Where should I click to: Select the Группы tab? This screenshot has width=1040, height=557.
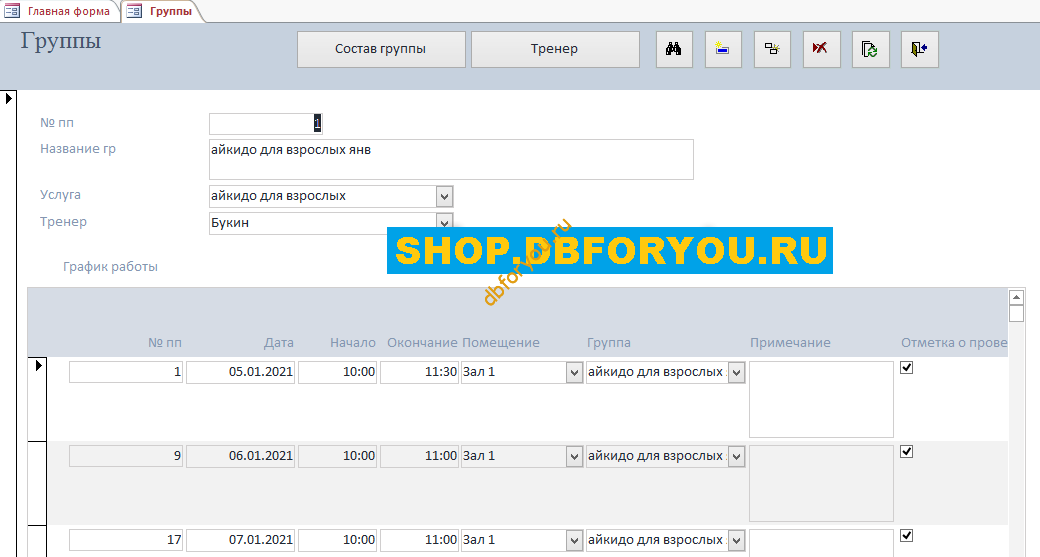(x=162, y=11)
